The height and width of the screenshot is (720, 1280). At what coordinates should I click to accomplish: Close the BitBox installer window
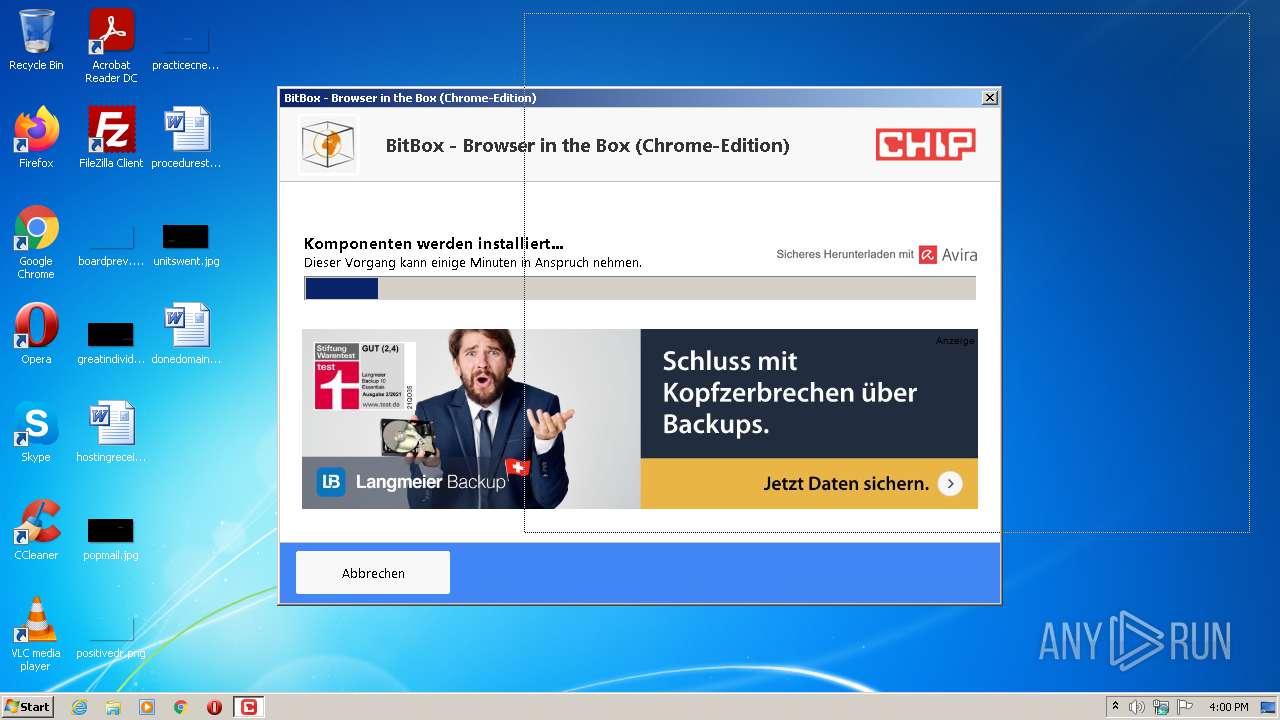coord(990,97)
